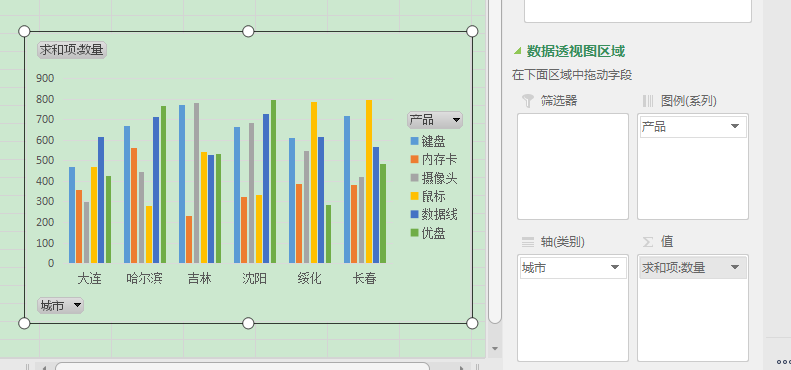Image resolution: width=791 pixels, height=370 pixels.
Task: Expand the 城市 dropdown in 轴(类别) area
Action: coord(615,268)
